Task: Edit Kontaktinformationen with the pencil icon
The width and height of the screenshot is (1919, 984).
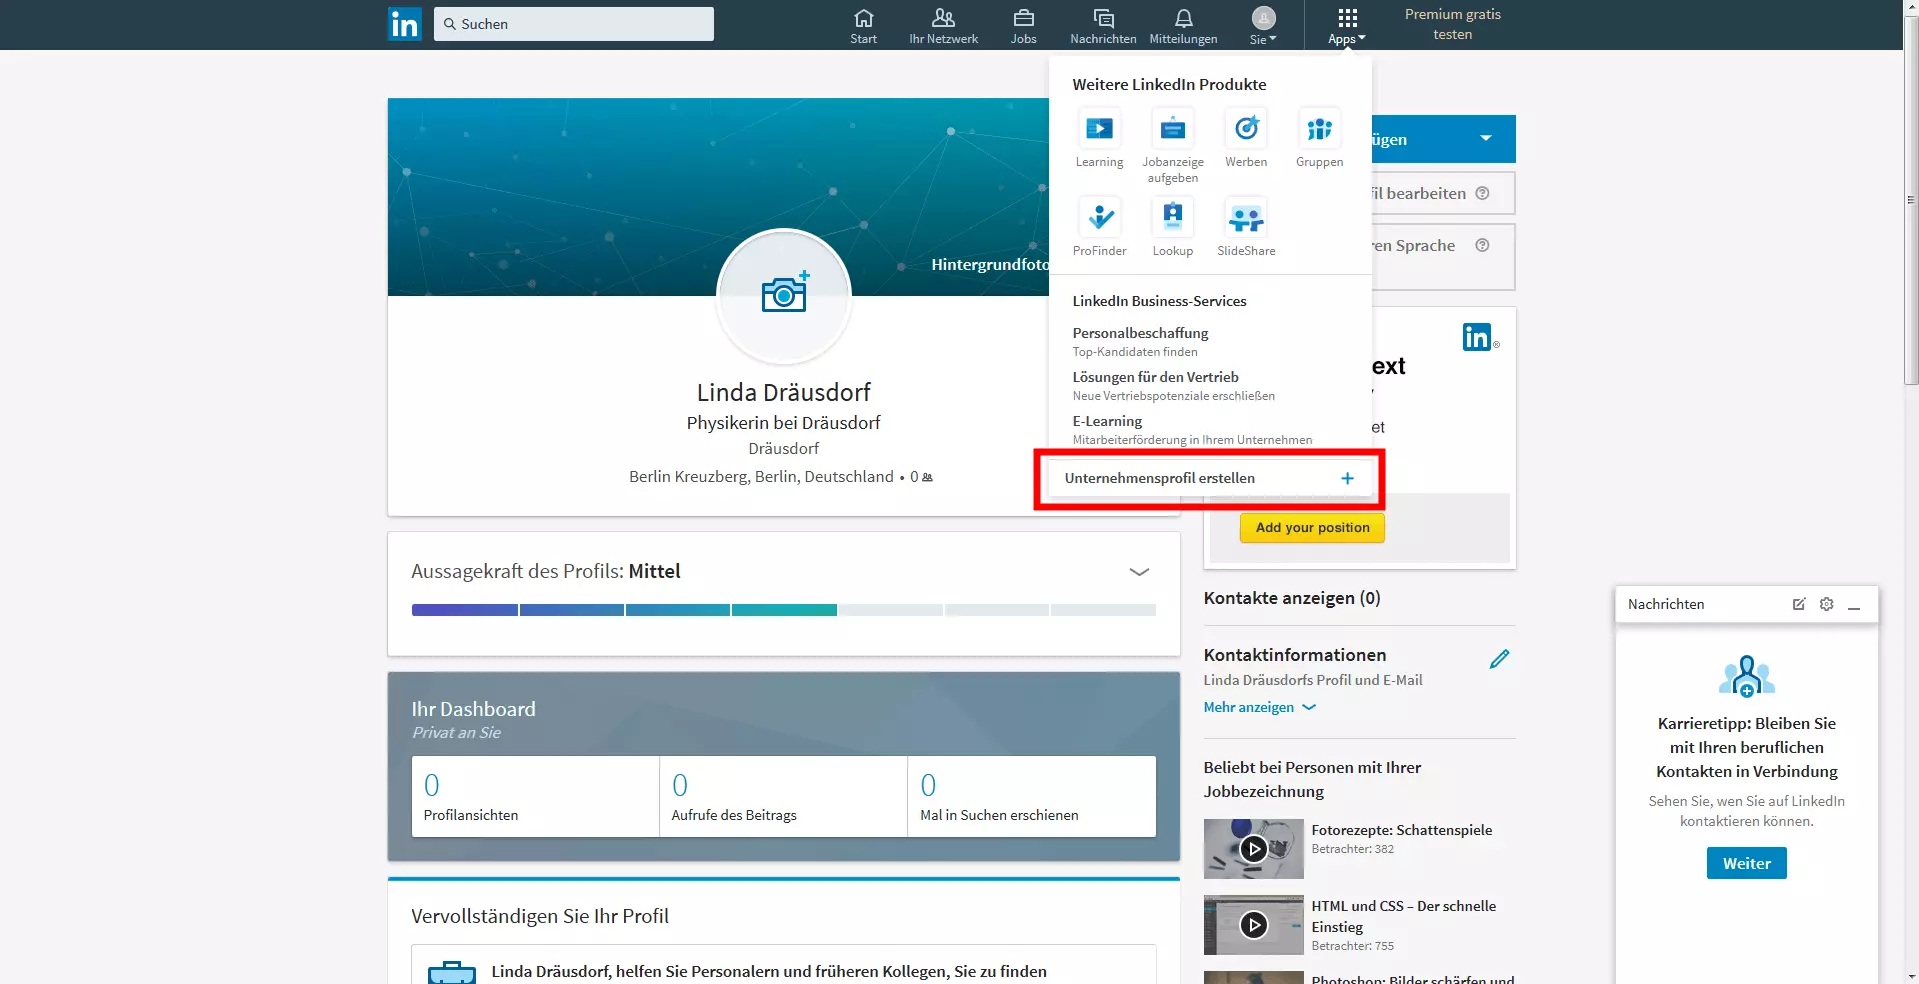Action: pos(1499,659)
